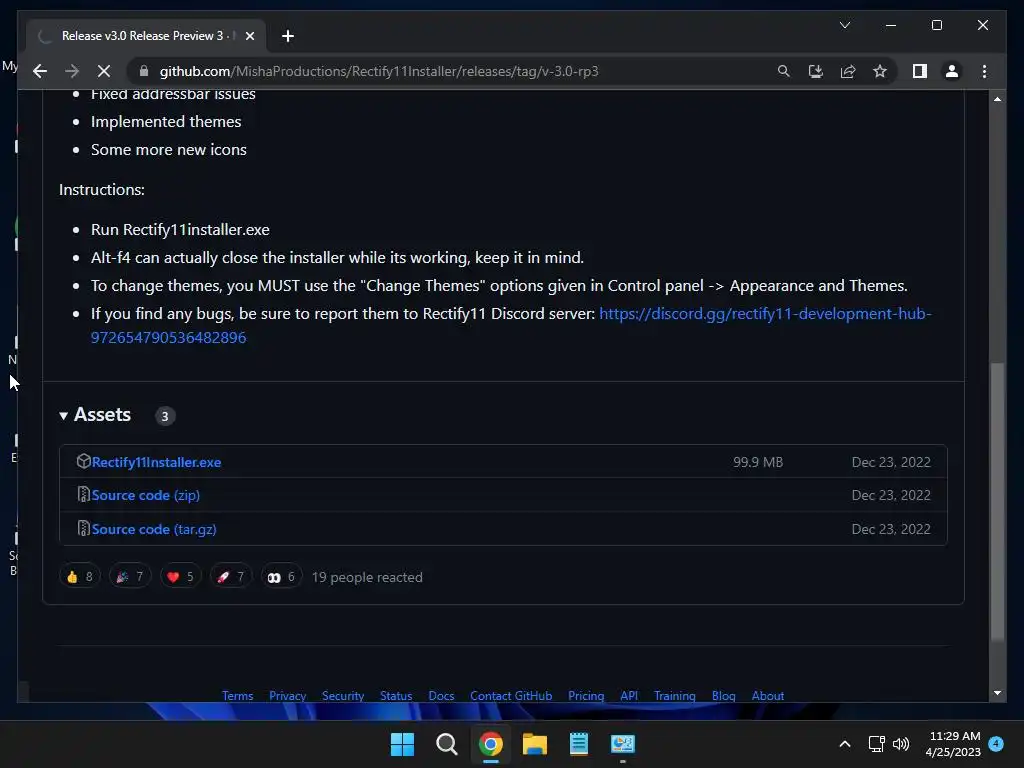This screenshot has width=1024, height=768.
Task: Stop loading the page
Action: [x=104, y=71]
